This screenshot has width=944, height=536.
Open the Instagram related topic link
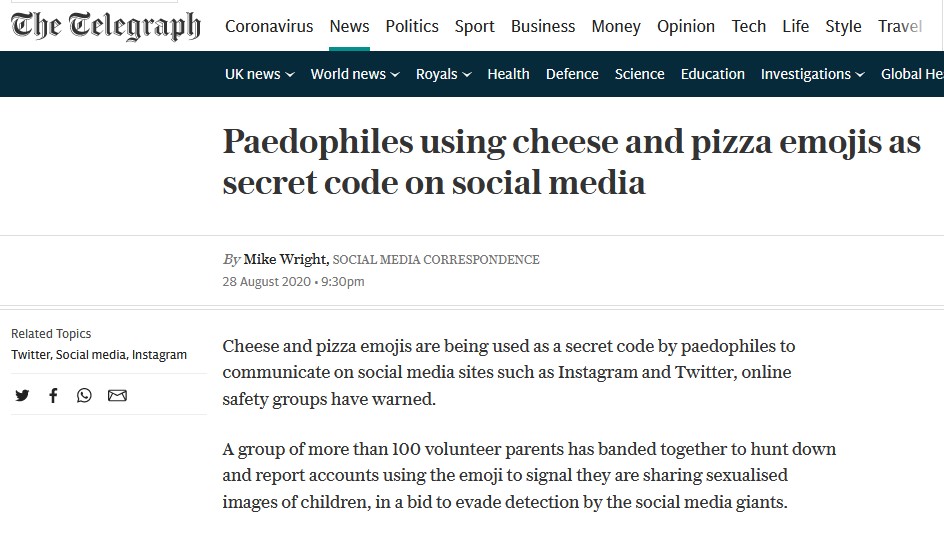pos(159,355)
